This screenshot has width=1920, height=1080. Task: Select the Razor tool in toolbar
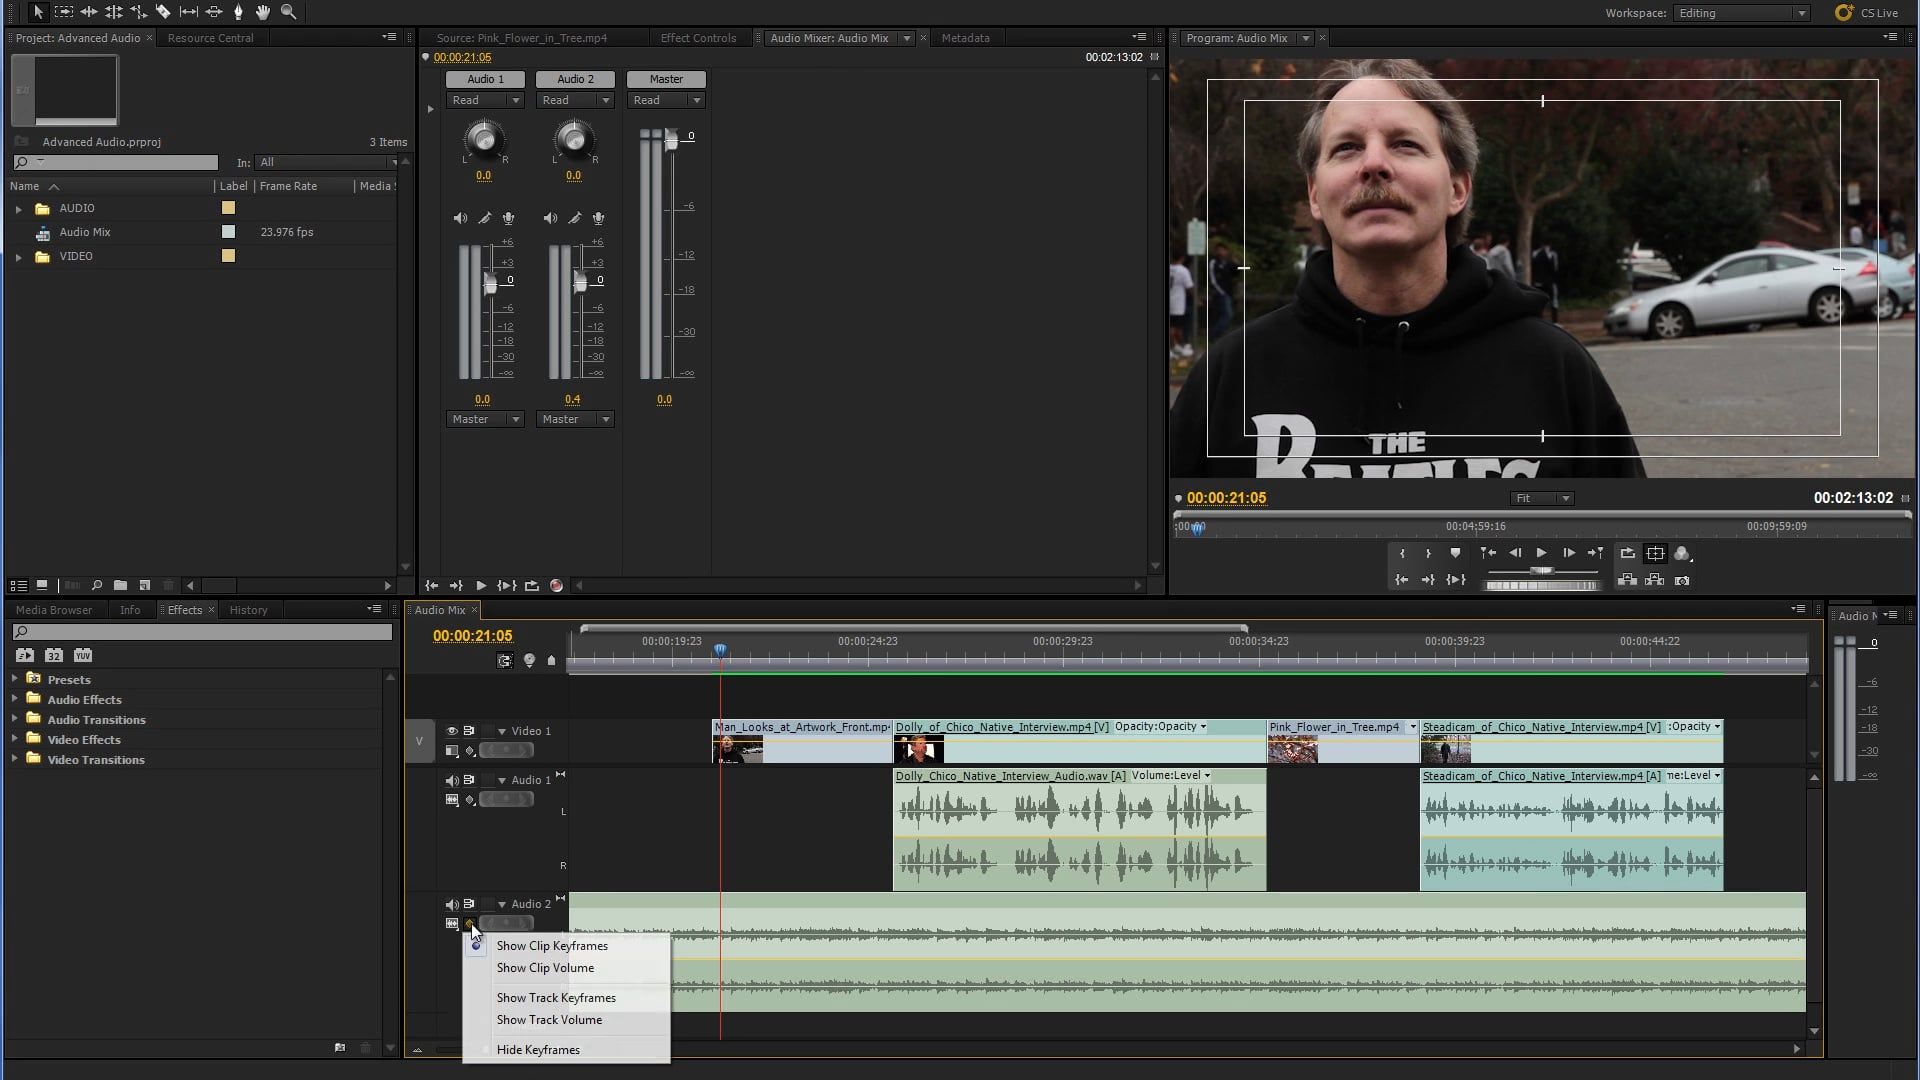point(163,12)
